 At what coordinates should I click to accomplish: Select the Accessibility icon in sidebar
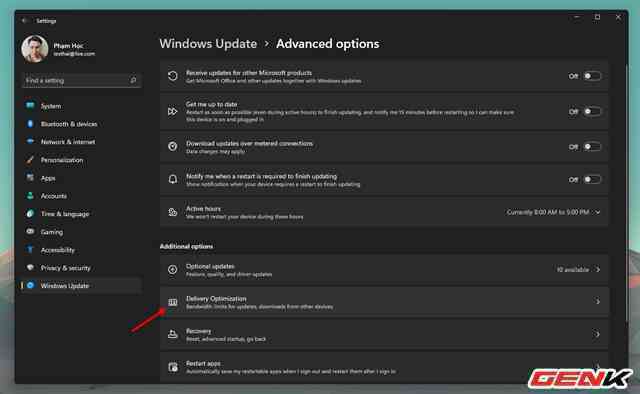(30, 249)
